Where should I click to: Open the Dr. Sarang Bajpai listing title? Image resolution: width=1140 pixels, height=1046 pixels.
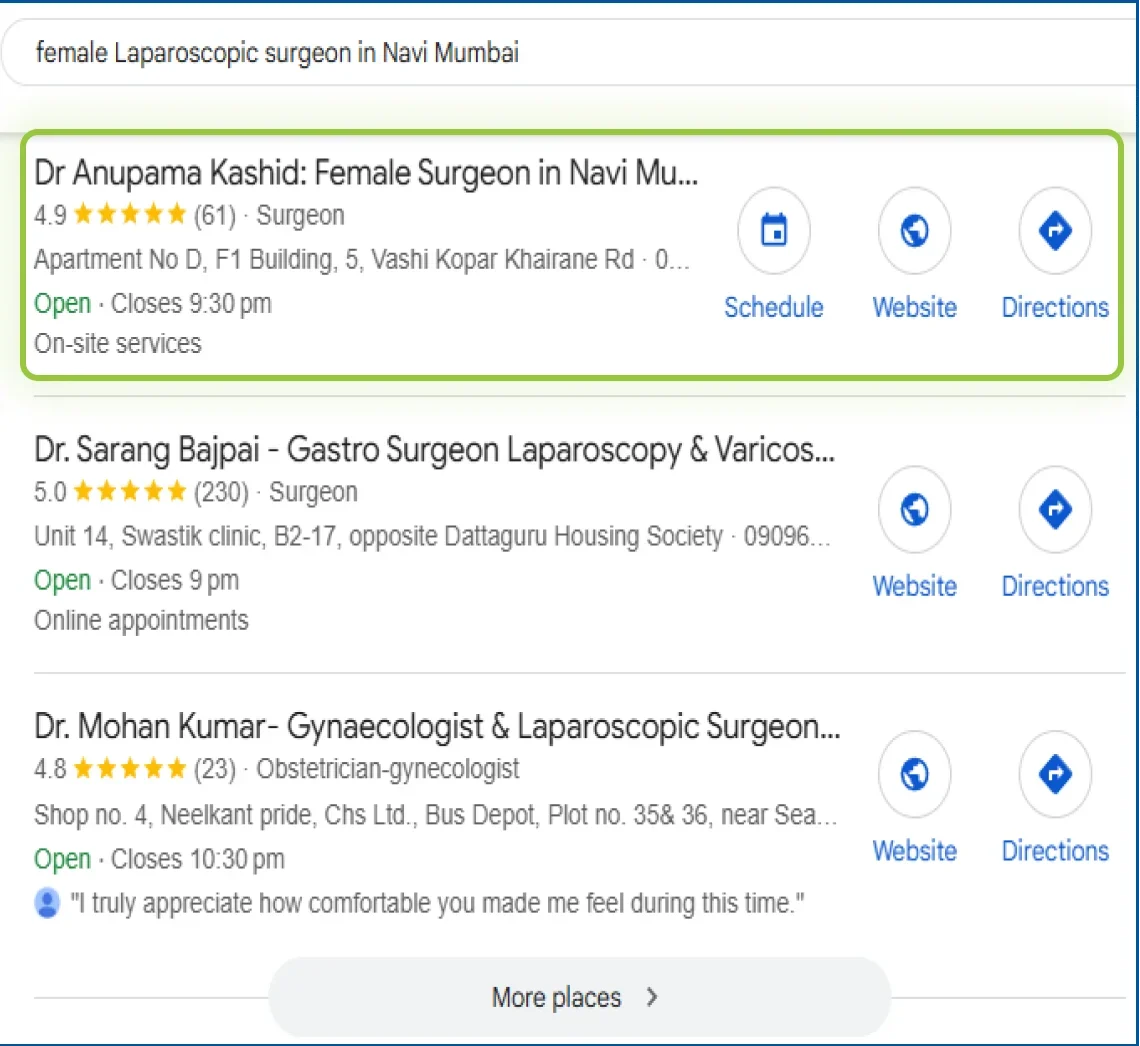point(434,451)
